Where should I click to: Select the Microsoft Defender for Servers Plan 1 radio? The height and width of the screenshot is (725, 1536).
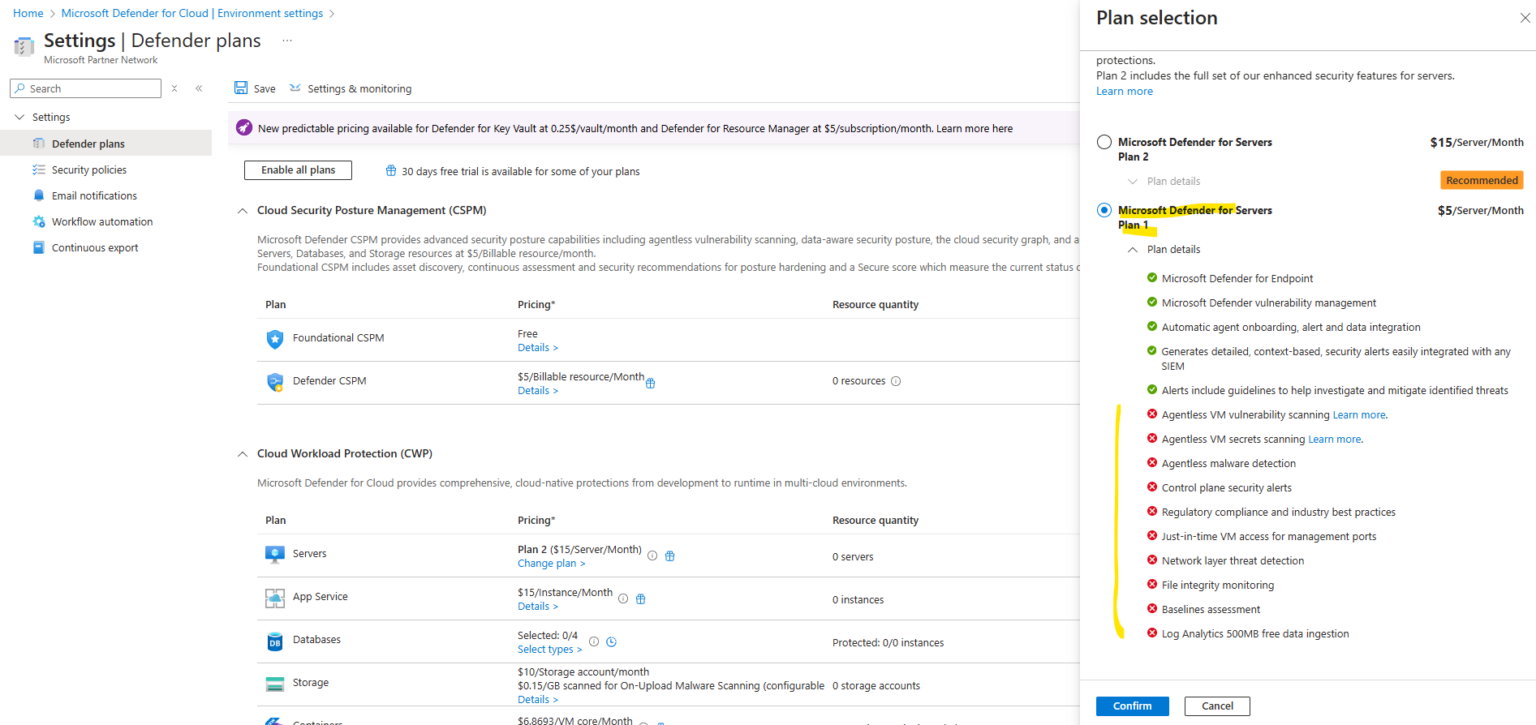pos(1104,210)
